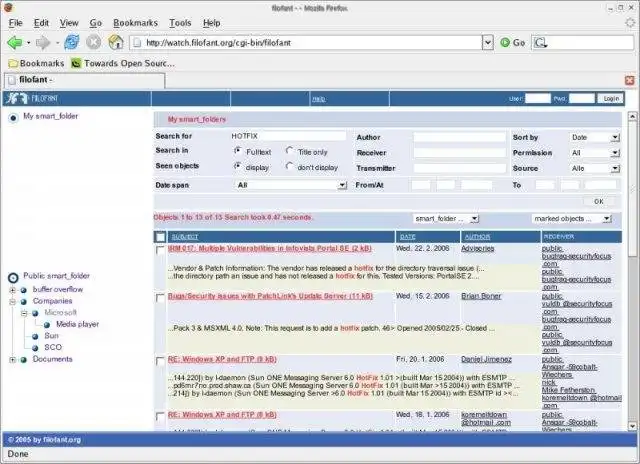Check the PatchLink Update Server row
This screenshot has height=464, width=640.
tap(160, 297)
